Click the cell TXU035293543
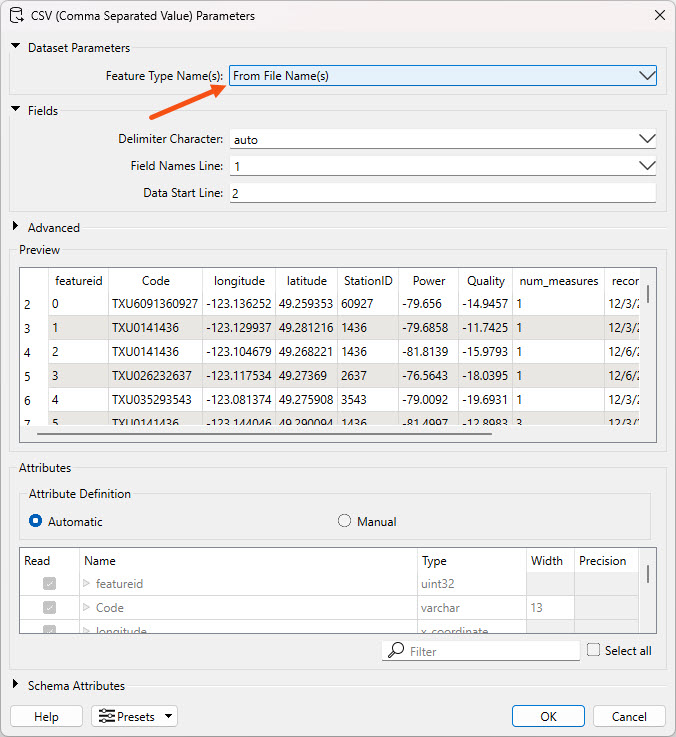The height and width of the screenshot is (737, 676). click(x=156, y=400)
